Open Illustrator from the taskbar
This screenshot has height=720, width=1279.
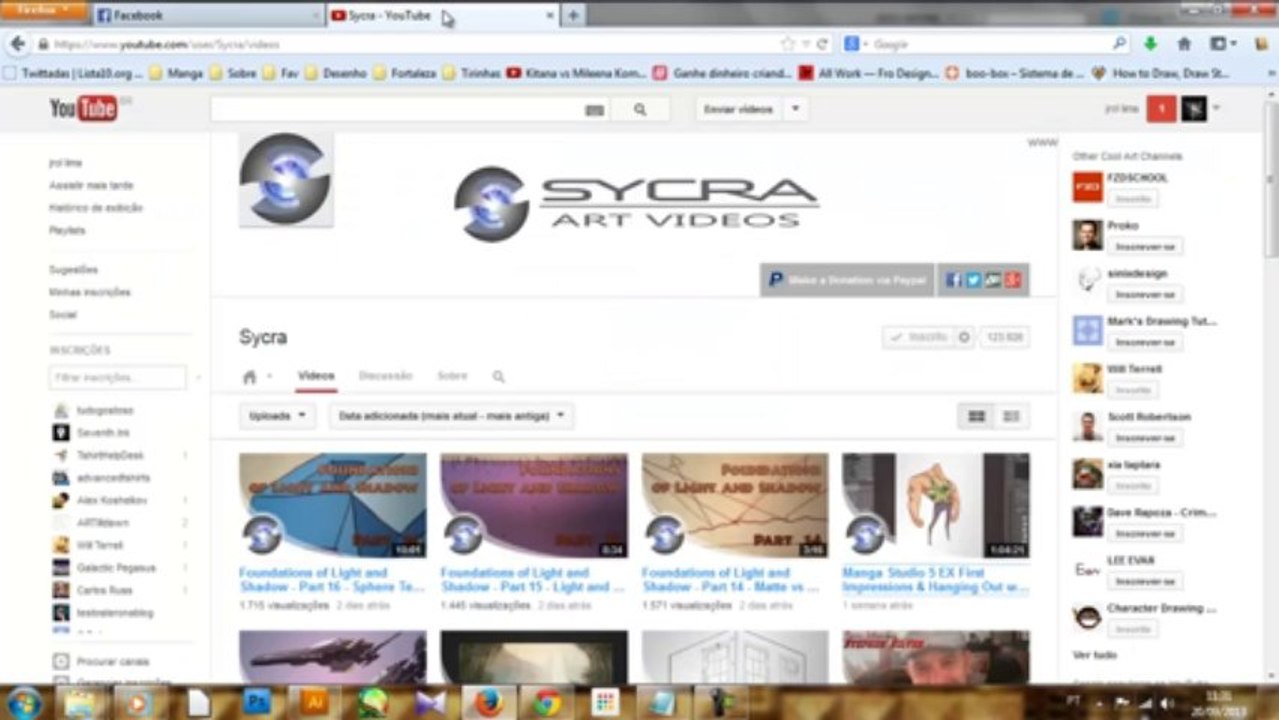pos(314,703)
